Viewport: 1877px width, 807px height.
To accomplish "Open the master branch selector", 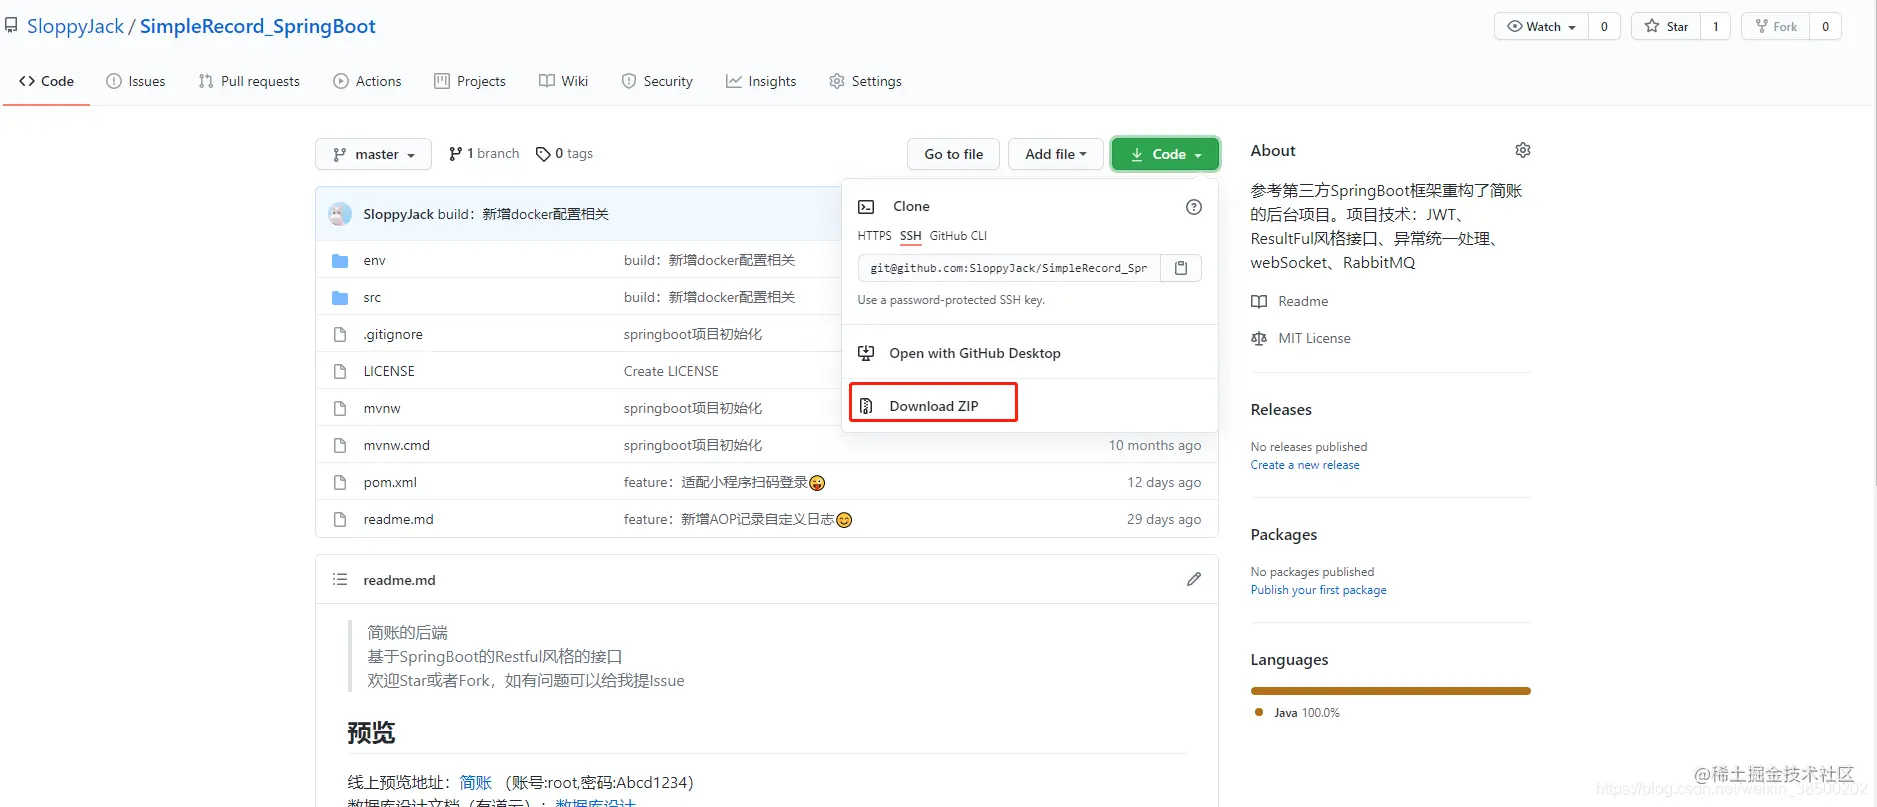I will pyautogui.click(x=373, y=154).
